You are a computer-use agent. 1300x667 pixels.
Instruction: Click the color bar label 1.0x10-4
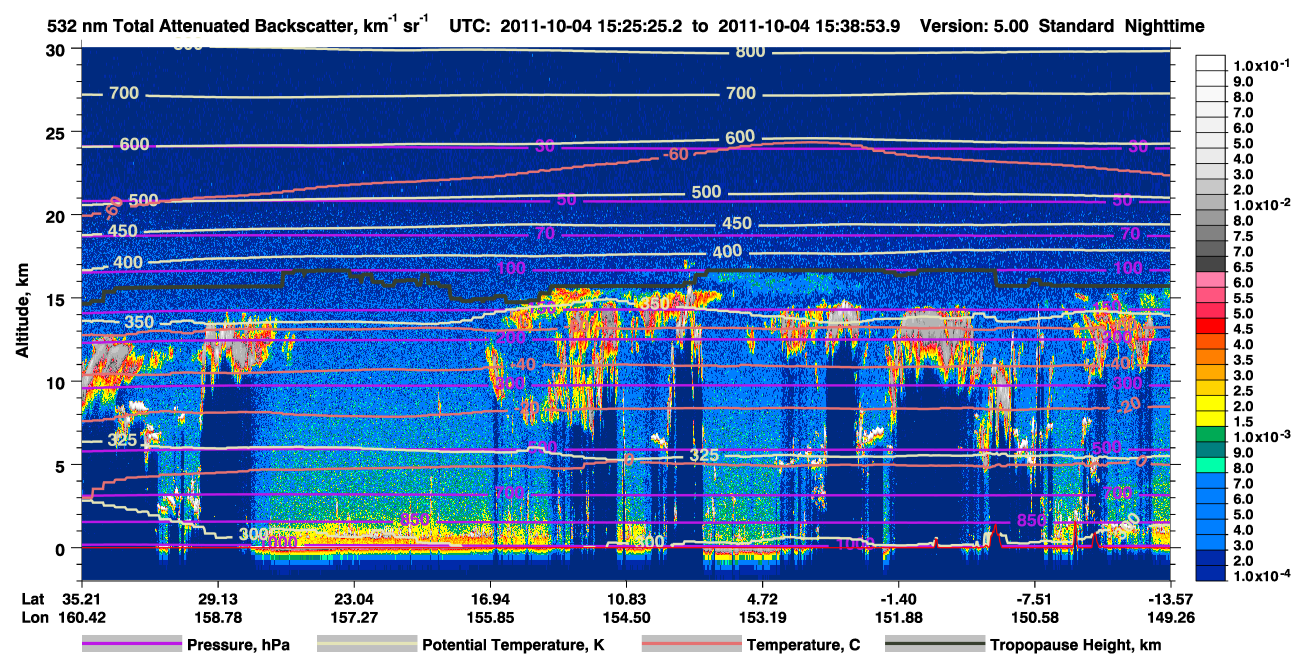1262,577
